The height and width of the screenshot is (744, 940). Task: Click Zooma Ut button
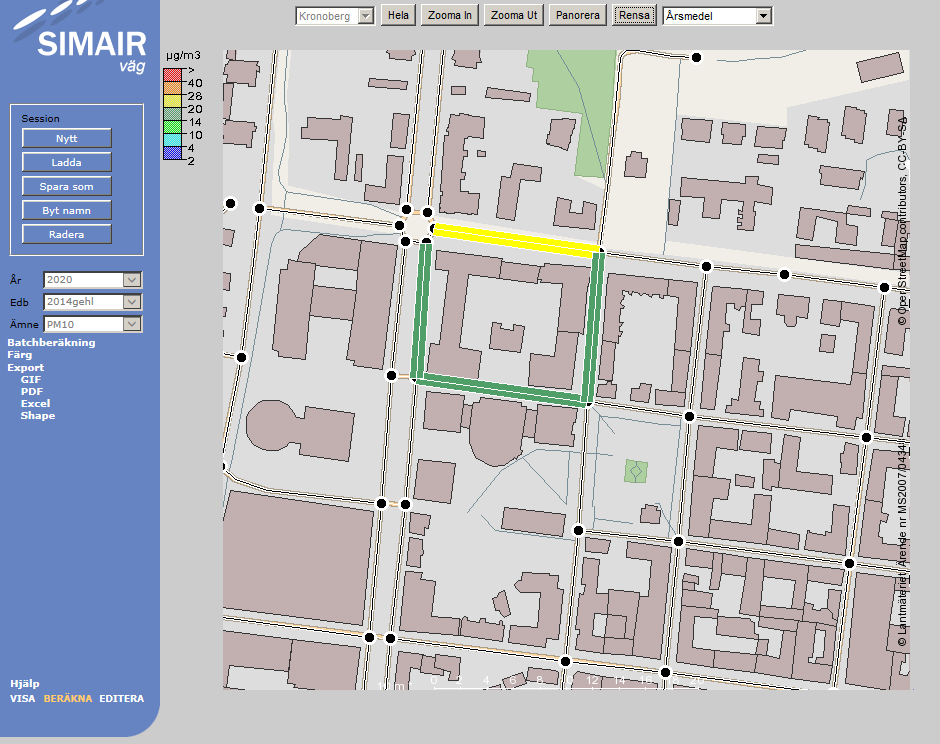tap(514, 16)
